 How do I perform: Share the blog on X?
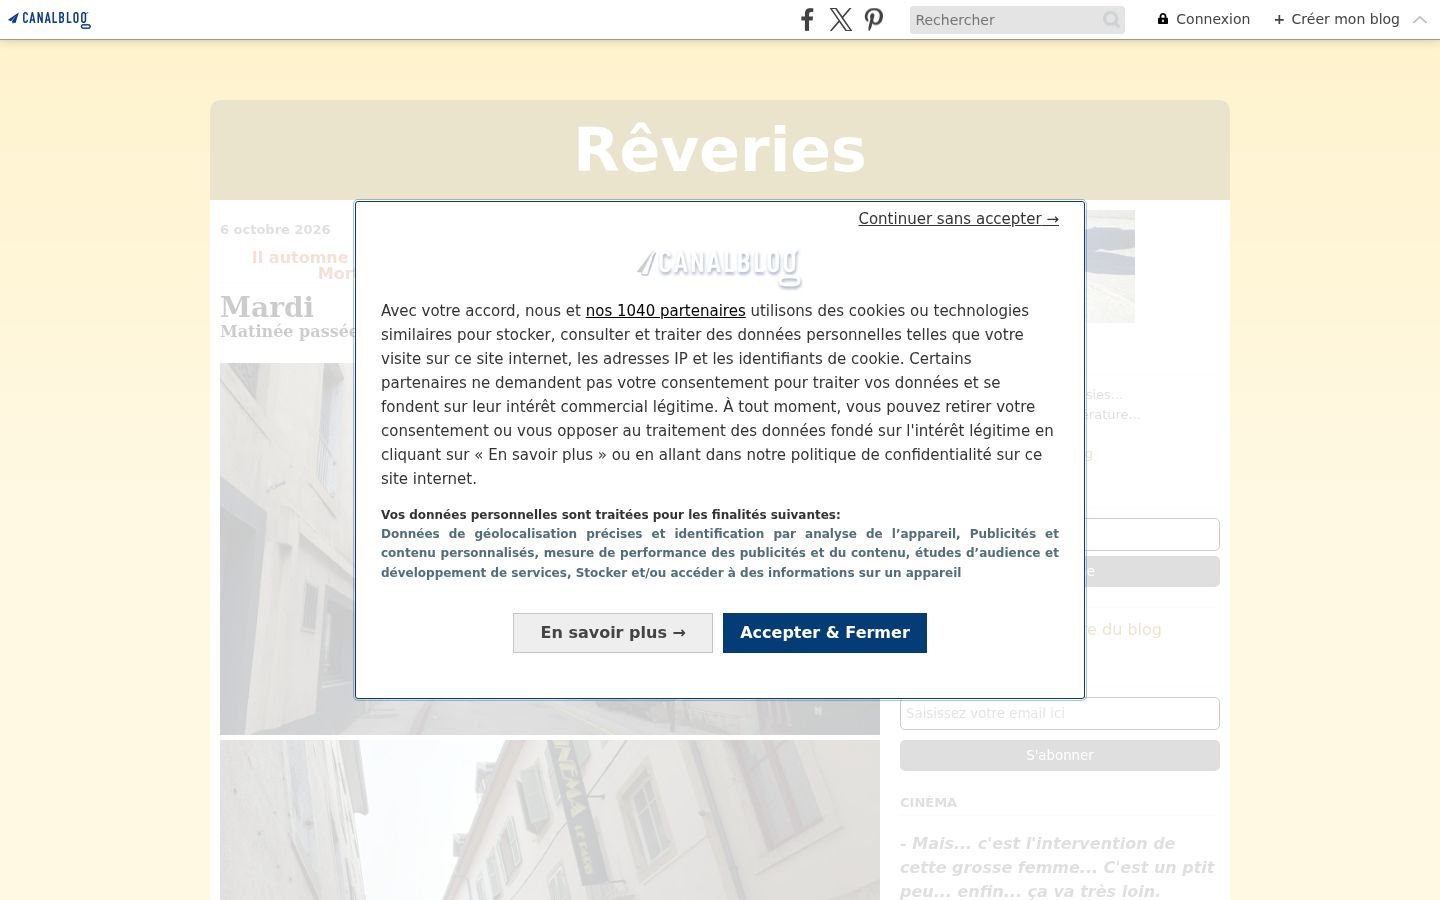841,19
